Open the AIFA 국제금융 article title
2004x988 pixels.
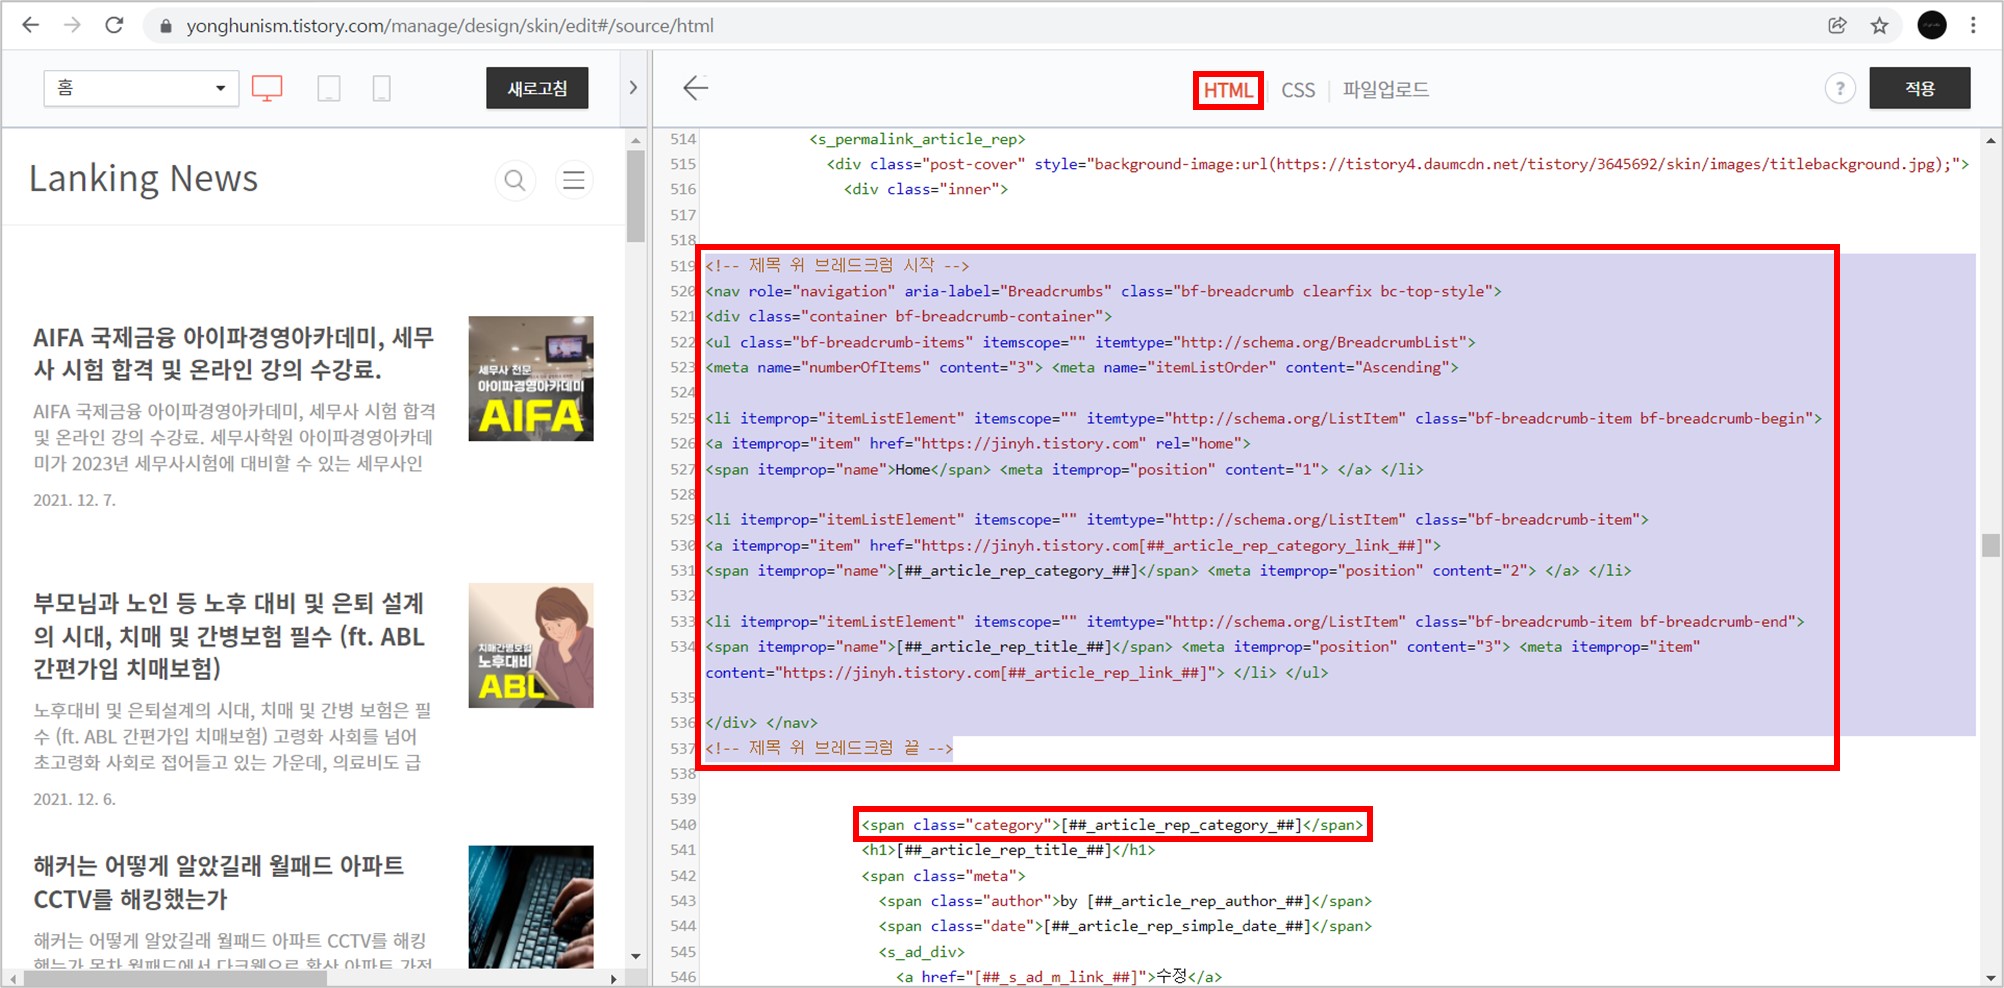click(234, 353)
